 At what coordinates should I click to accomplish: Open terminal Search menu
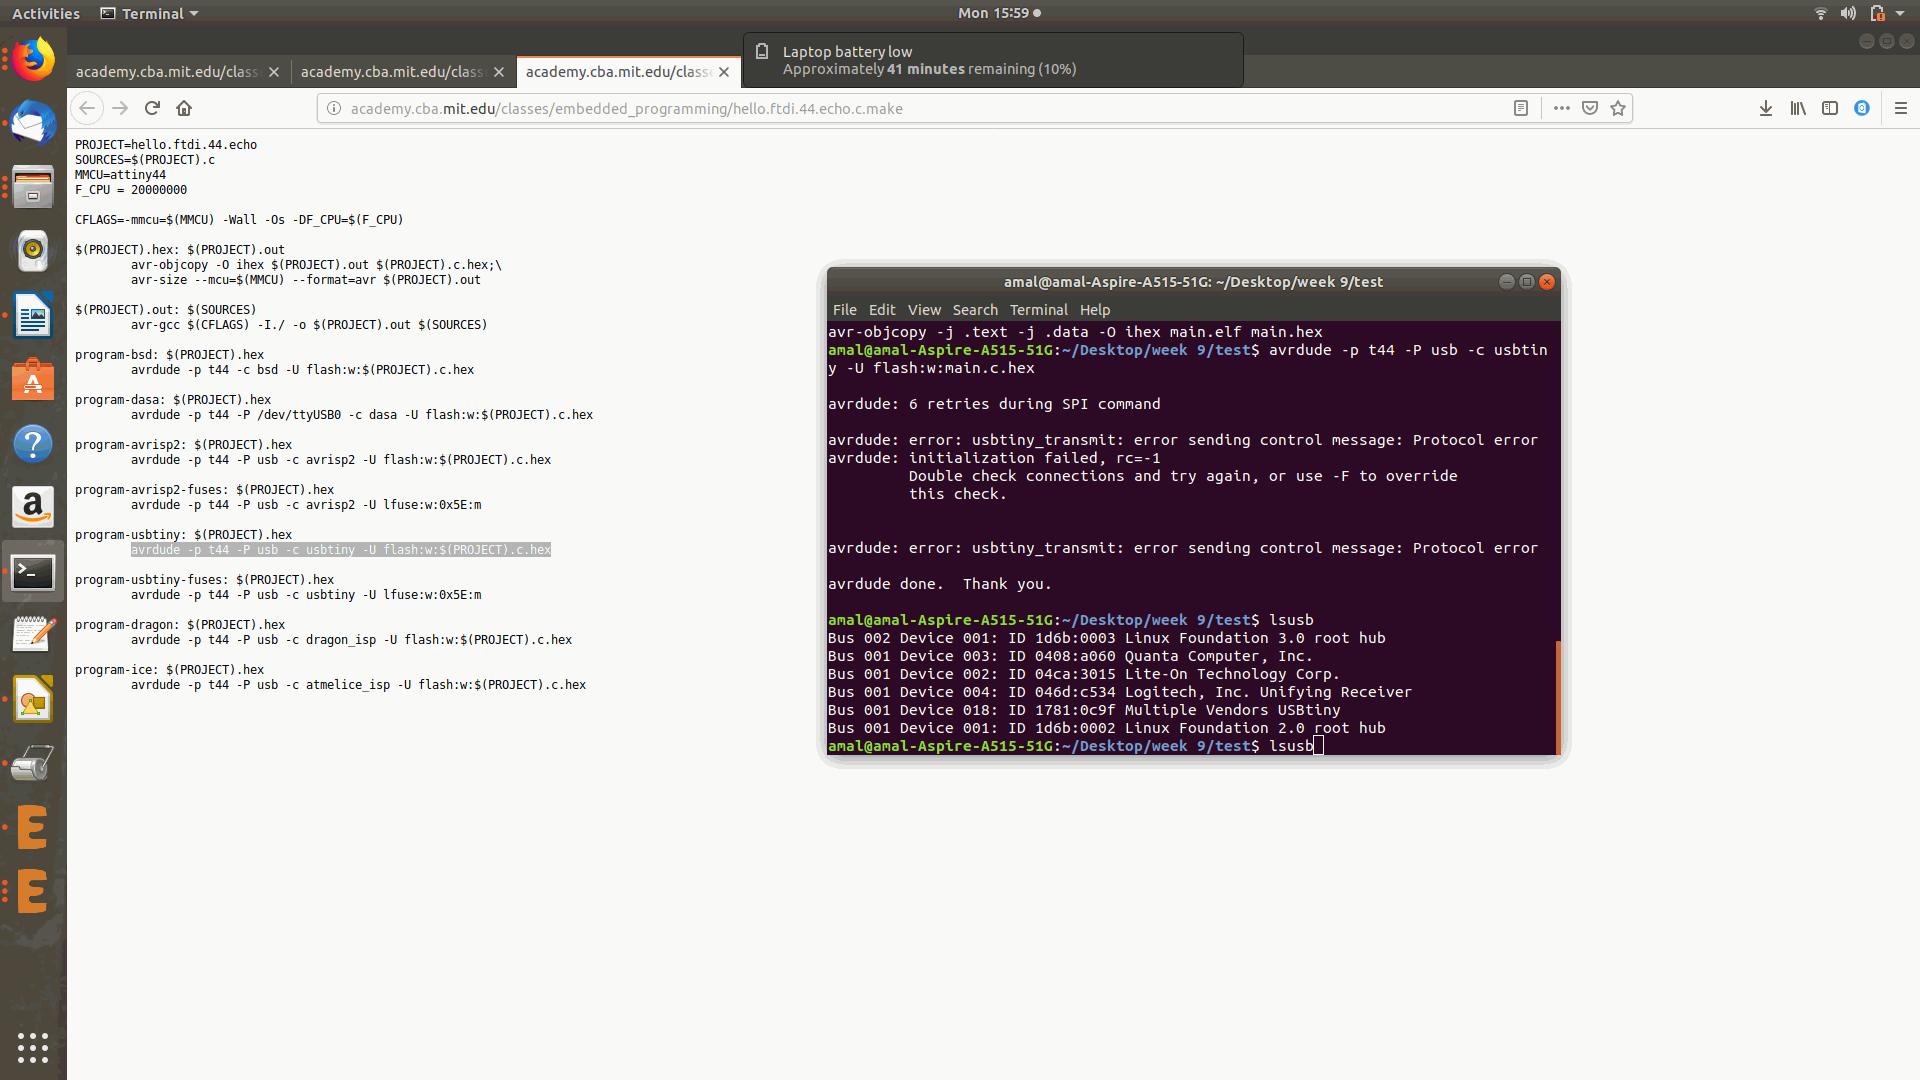974,310
